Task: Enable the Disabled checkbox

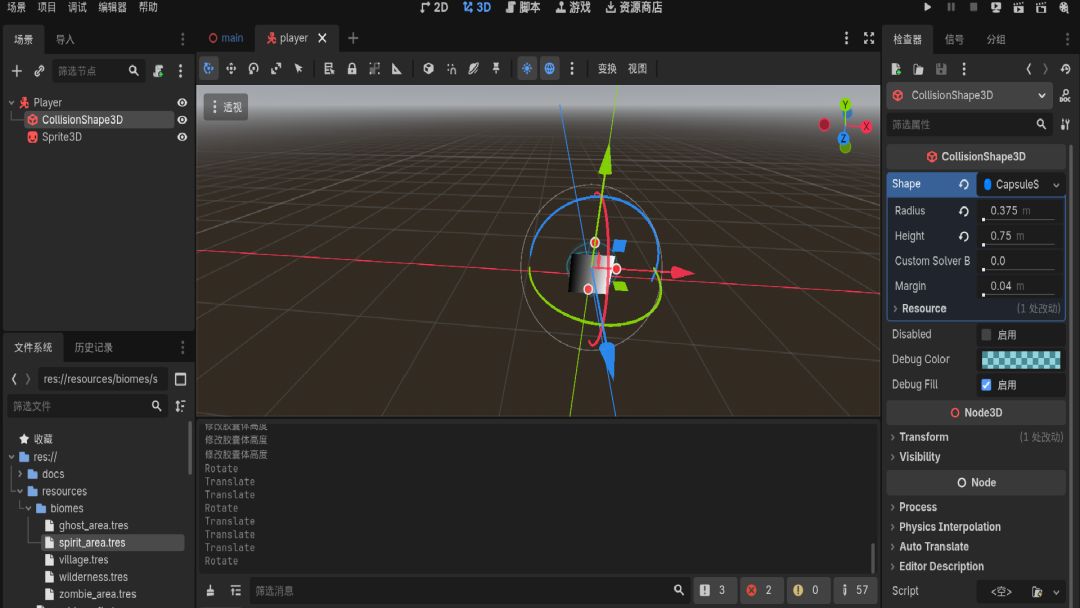Action: point(986,335)
